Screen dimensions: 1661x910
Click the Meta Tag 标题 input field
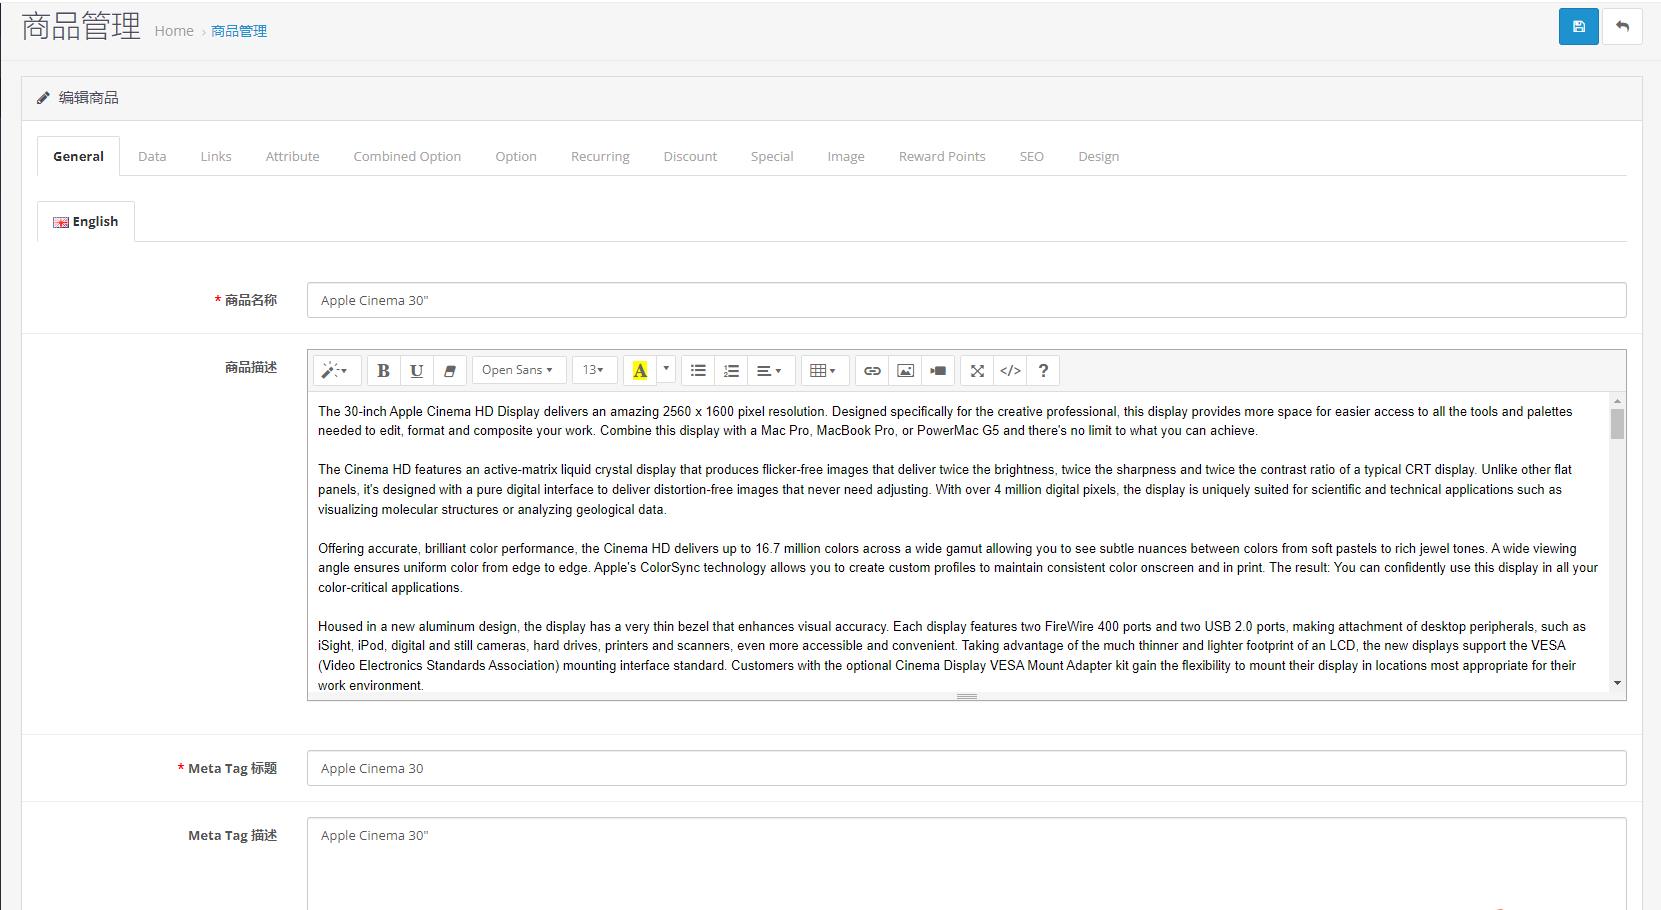[x=965, y=768]
